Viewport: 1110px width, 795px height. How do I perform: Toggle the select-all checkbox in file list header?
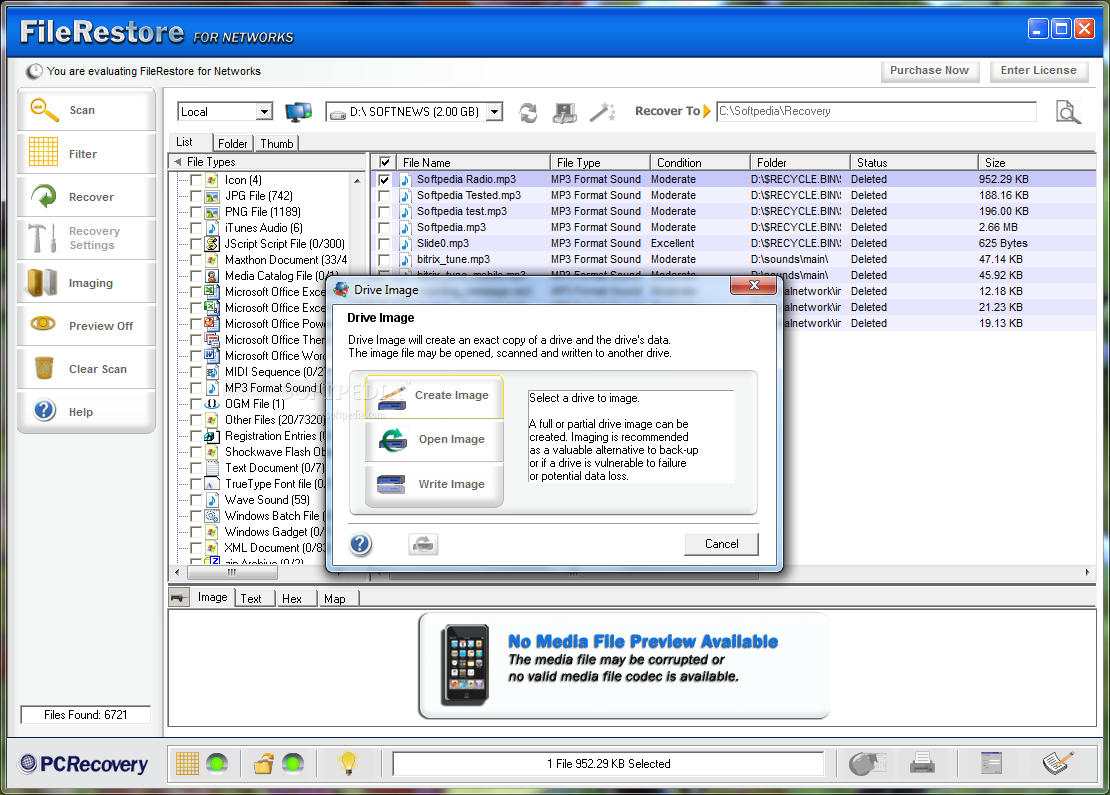click(x=384, y=162)
